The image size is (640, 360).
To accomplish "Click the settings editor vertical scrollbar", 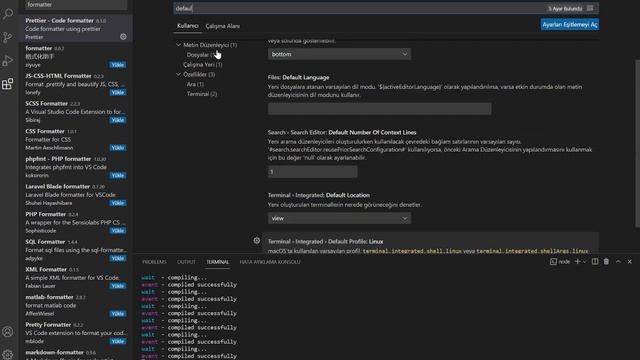I will click(x=638, y=144).
